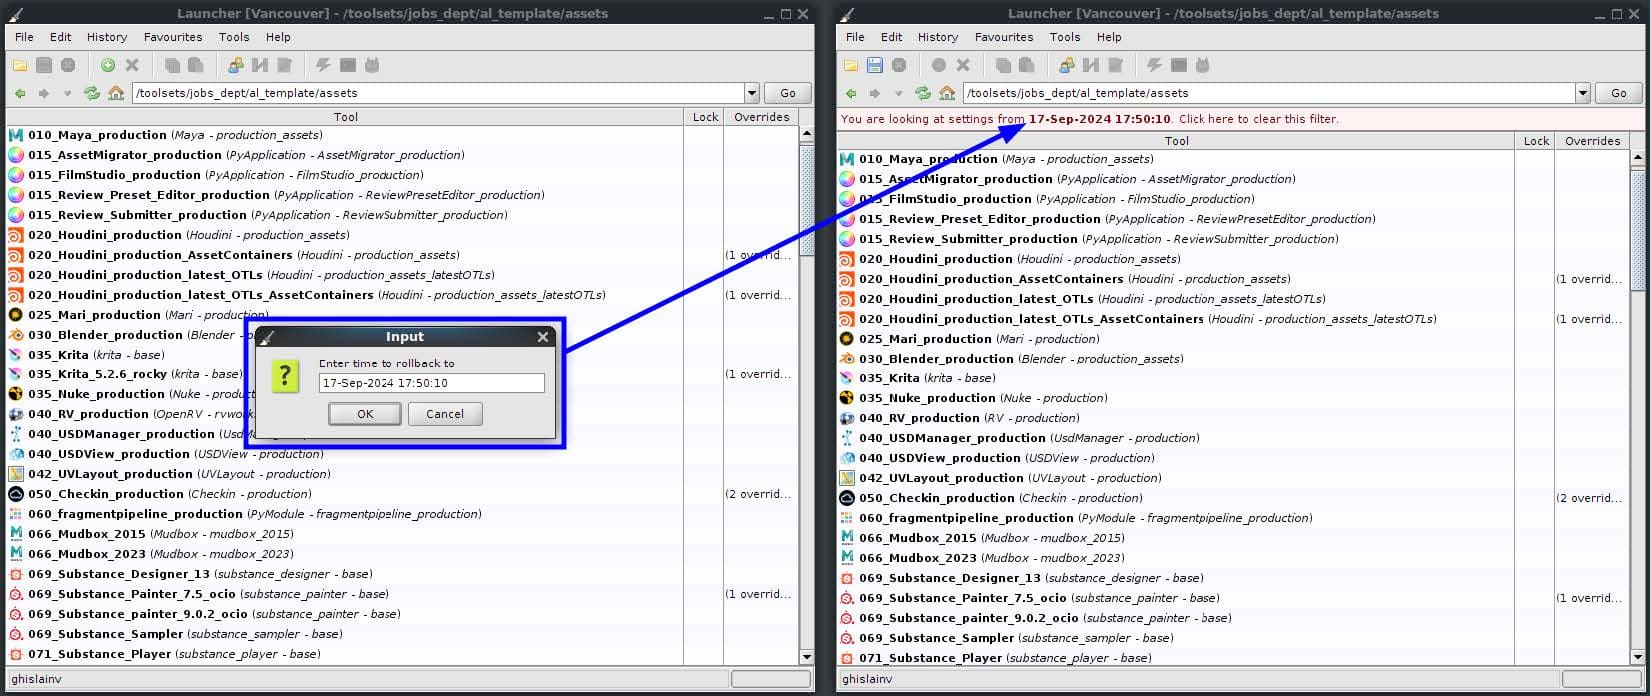Click the Overrides column header in right window
The height and width of the screenshot is (696, 1651).
coord(1593,141)
